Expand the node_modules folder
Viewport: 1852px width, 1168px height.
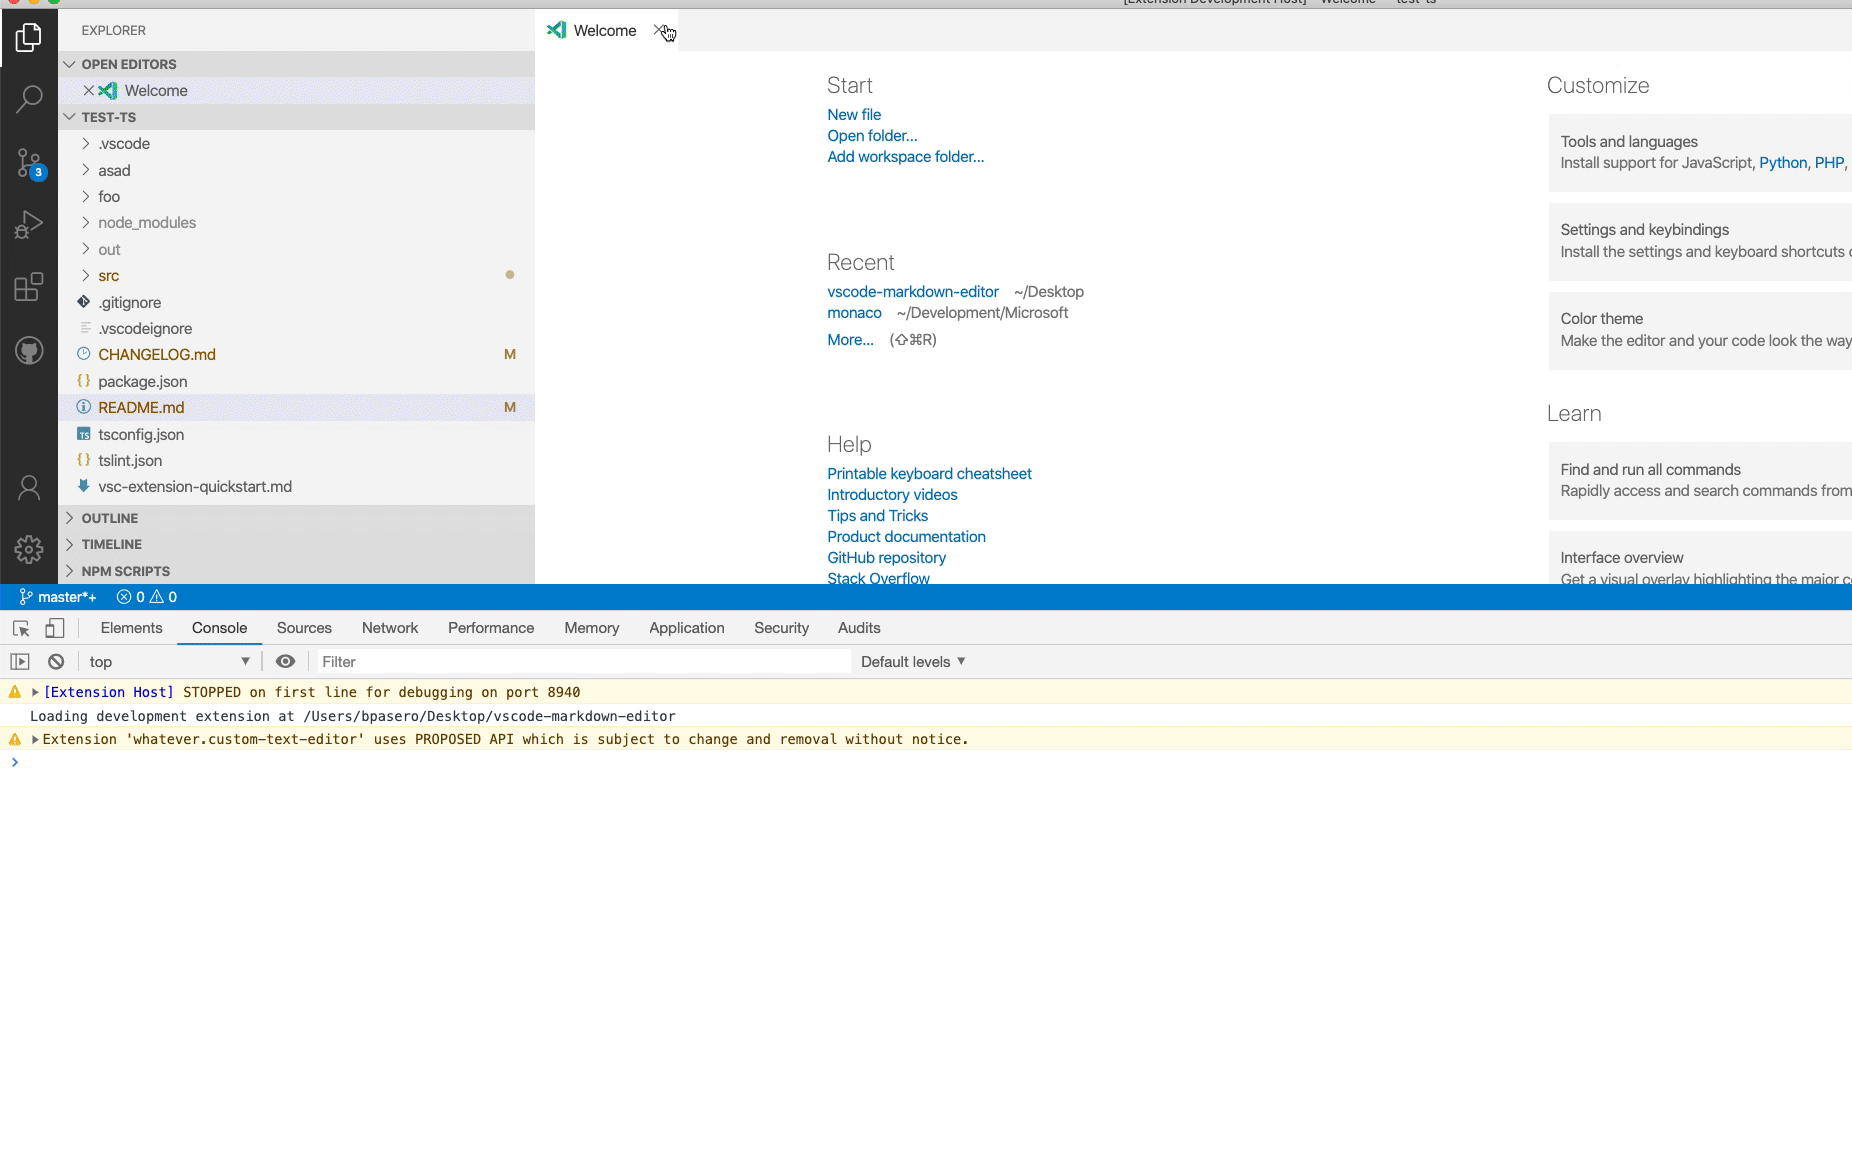[148, 222]
